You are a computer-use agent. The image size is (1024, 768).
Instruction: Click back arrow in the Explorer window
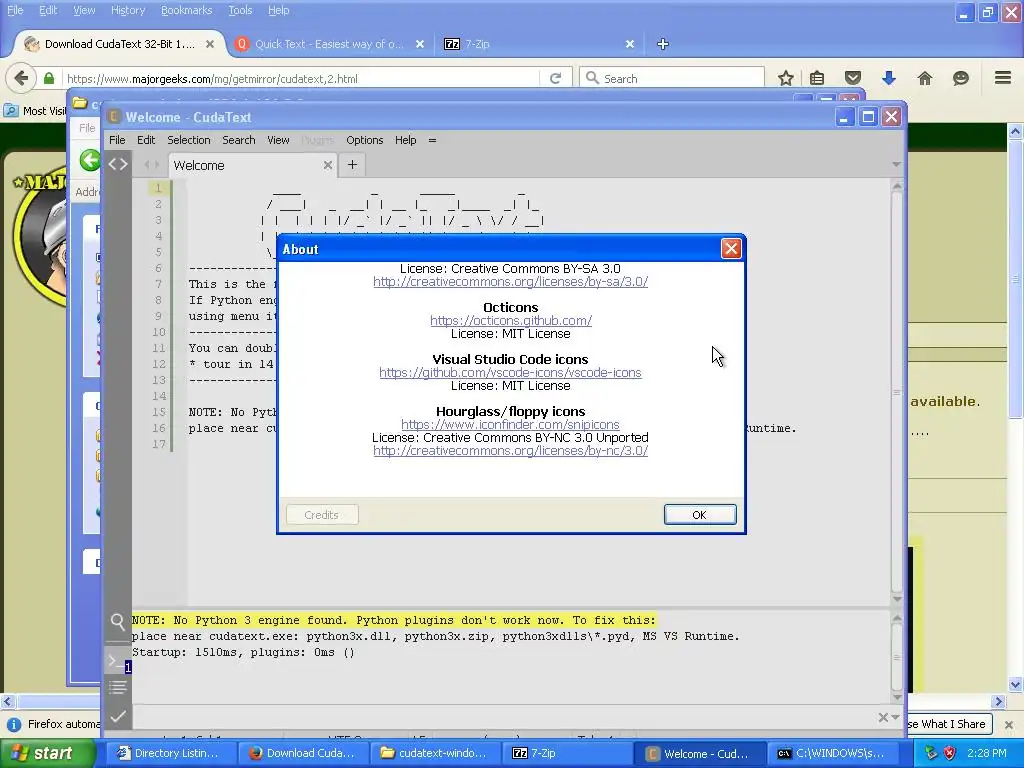pyautogui.click(x=89, y=160)
